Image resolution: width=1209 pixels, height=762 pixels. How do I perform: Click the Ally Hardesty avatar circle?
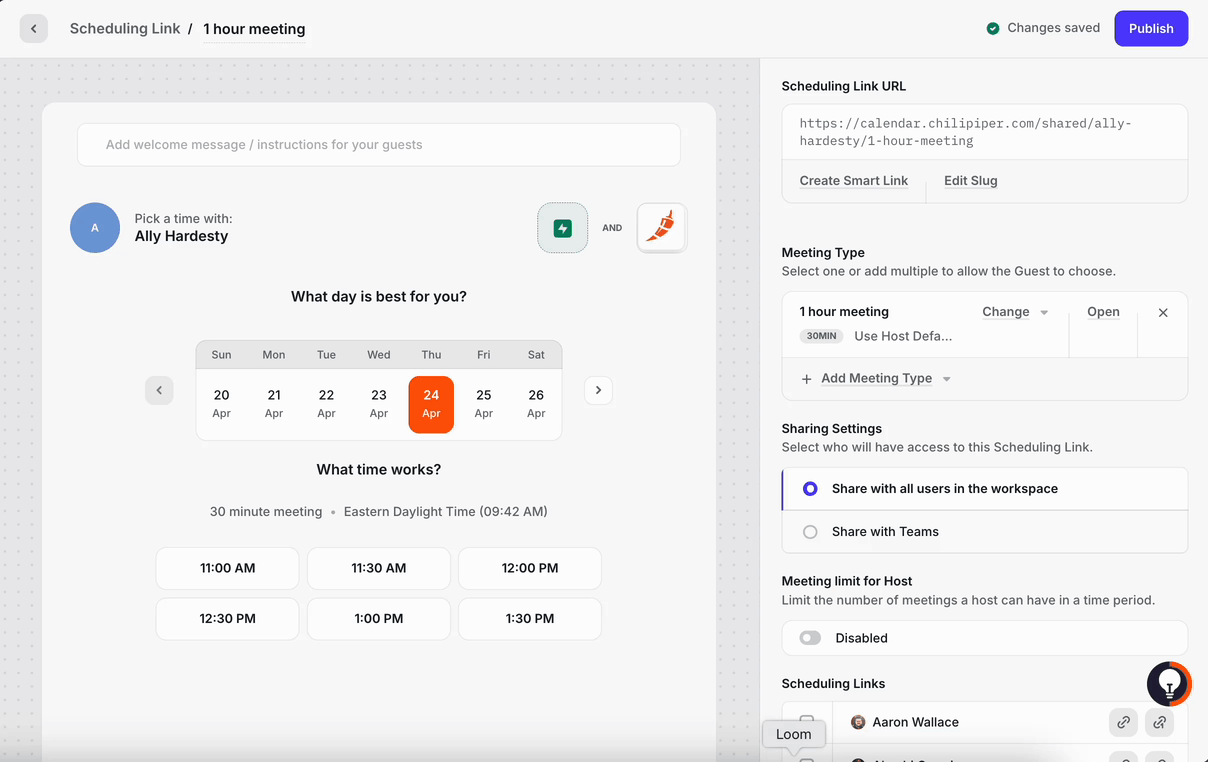click(95, 228)
